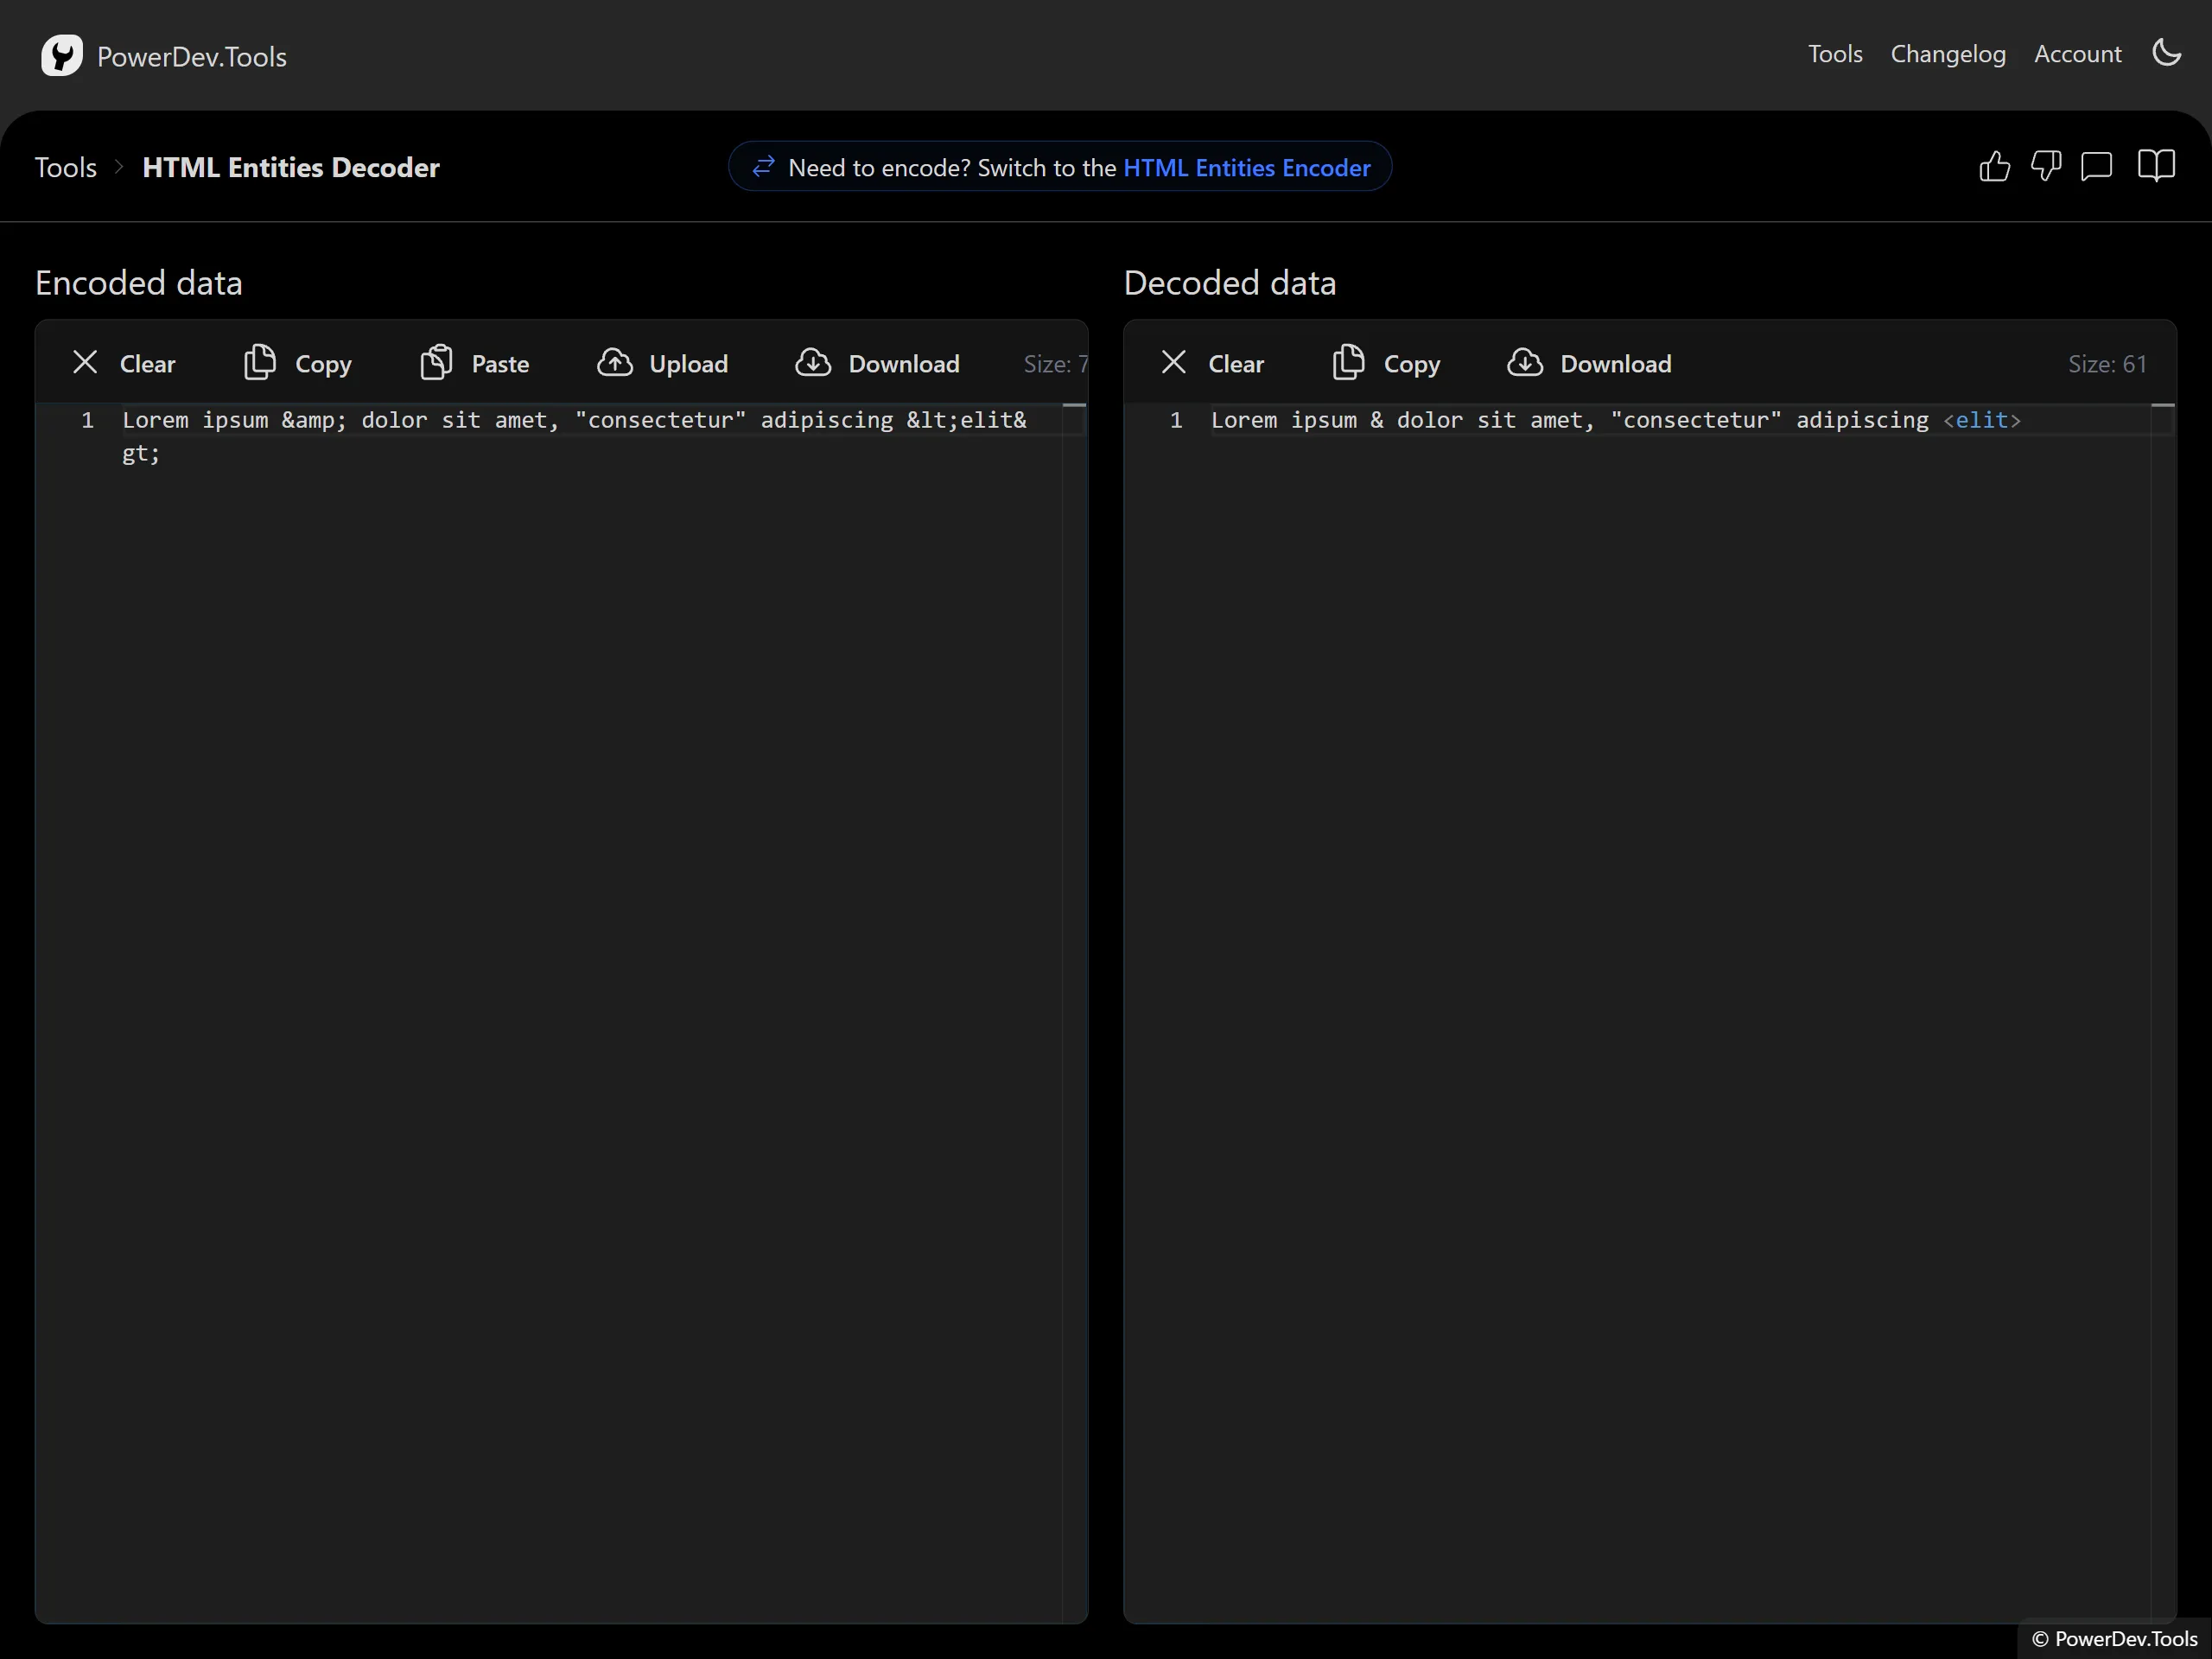Download the Encoded data
This screenshot has width=2212, height=1659.
click(877, 364)
